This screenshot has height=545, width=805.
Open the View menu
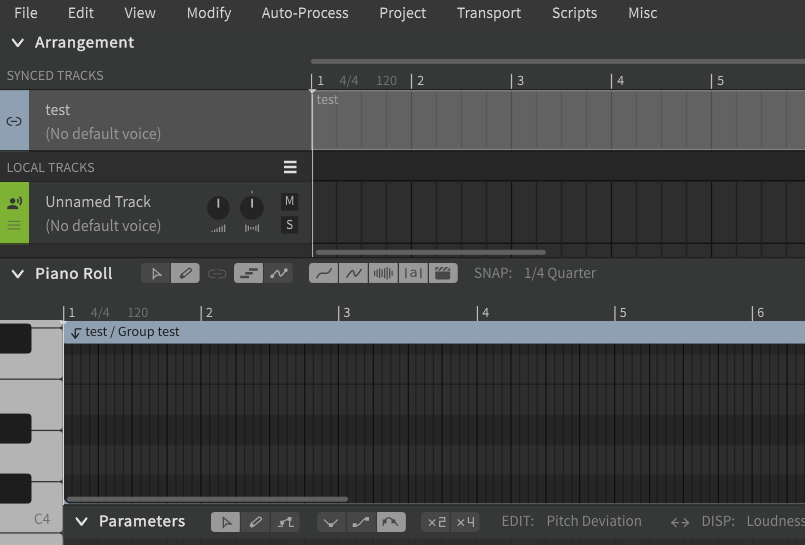pyautogui.click(x=140, y=13)
